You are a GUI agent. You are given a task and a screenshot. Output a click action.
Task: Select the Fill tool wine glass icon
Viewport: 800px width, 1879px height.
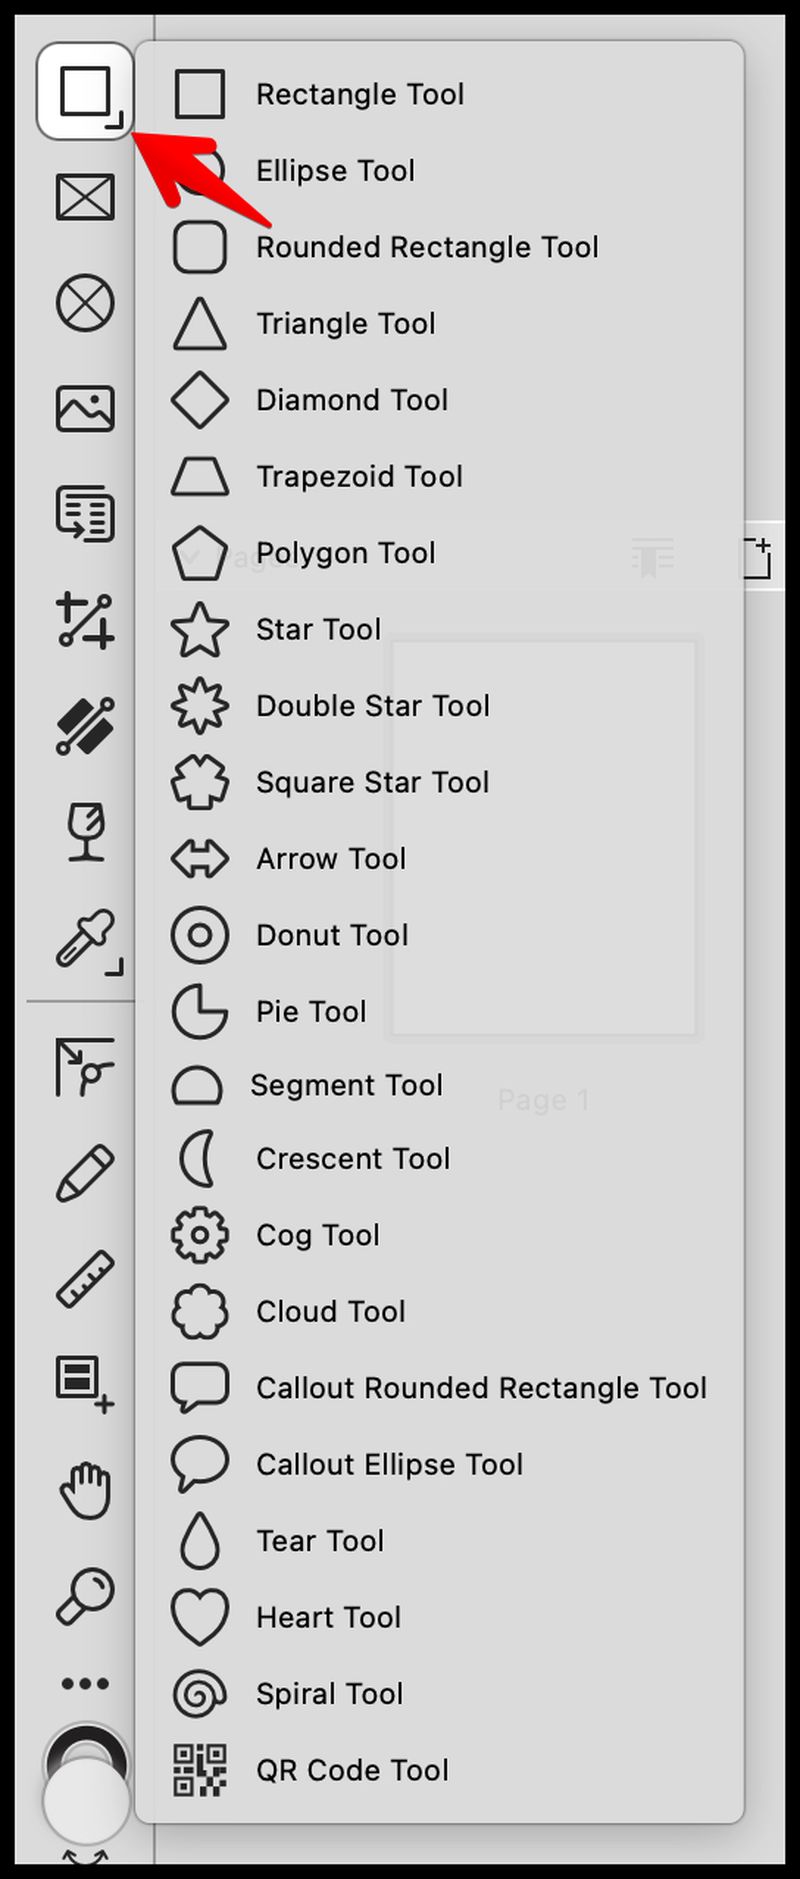[86, 831]
